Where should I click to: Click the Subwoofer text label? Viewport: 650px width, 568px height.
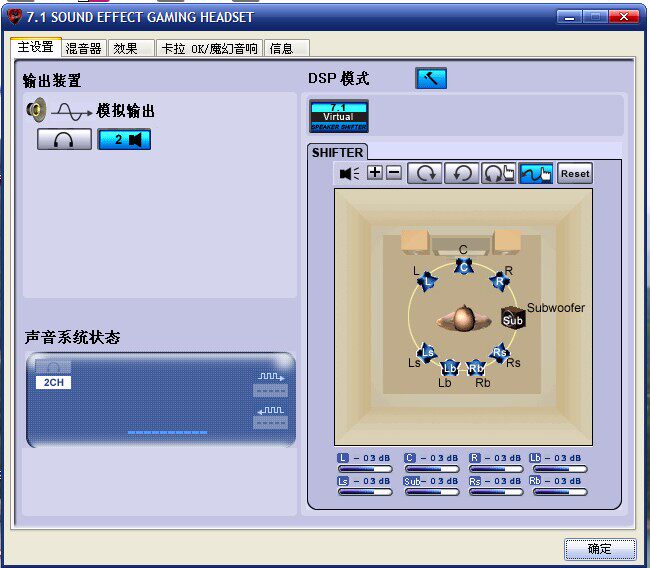click(x=556, y=308)
